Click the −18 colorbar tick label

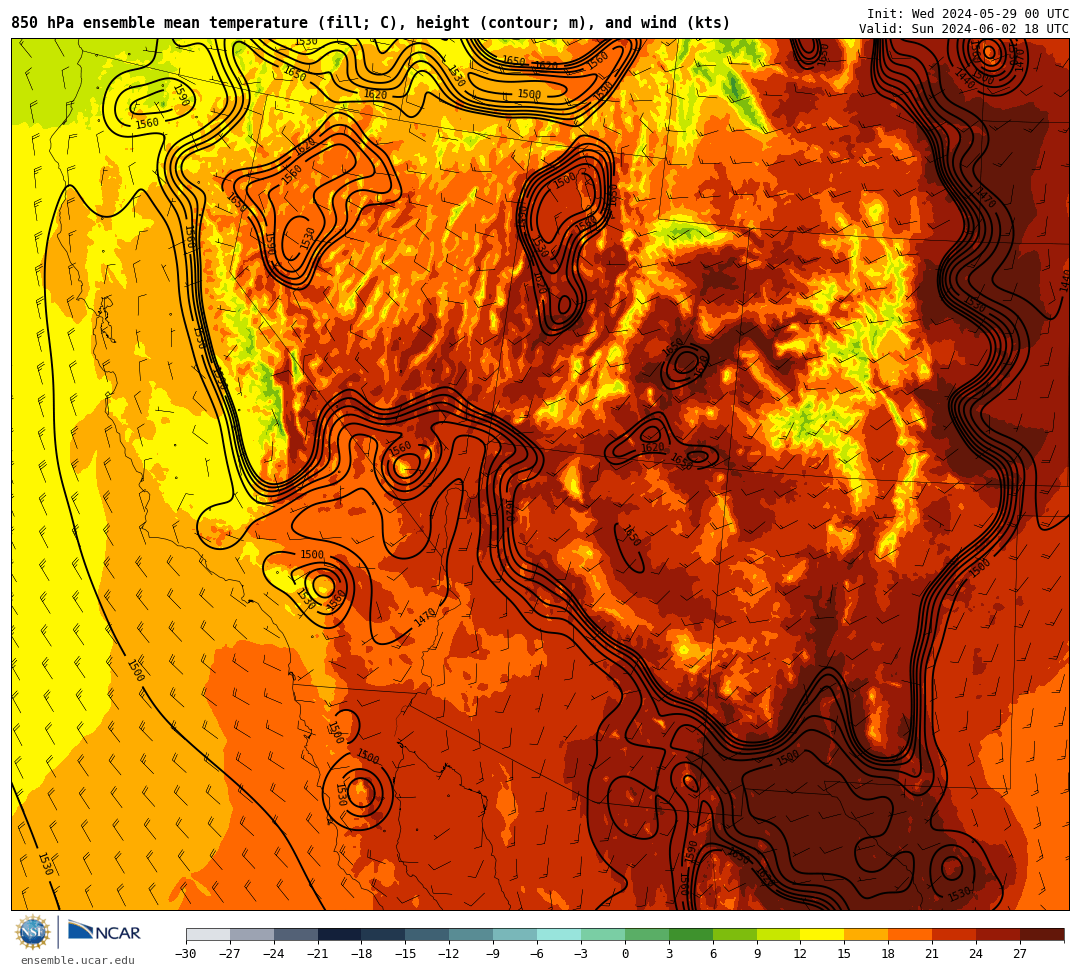click(x=362, y=954)
